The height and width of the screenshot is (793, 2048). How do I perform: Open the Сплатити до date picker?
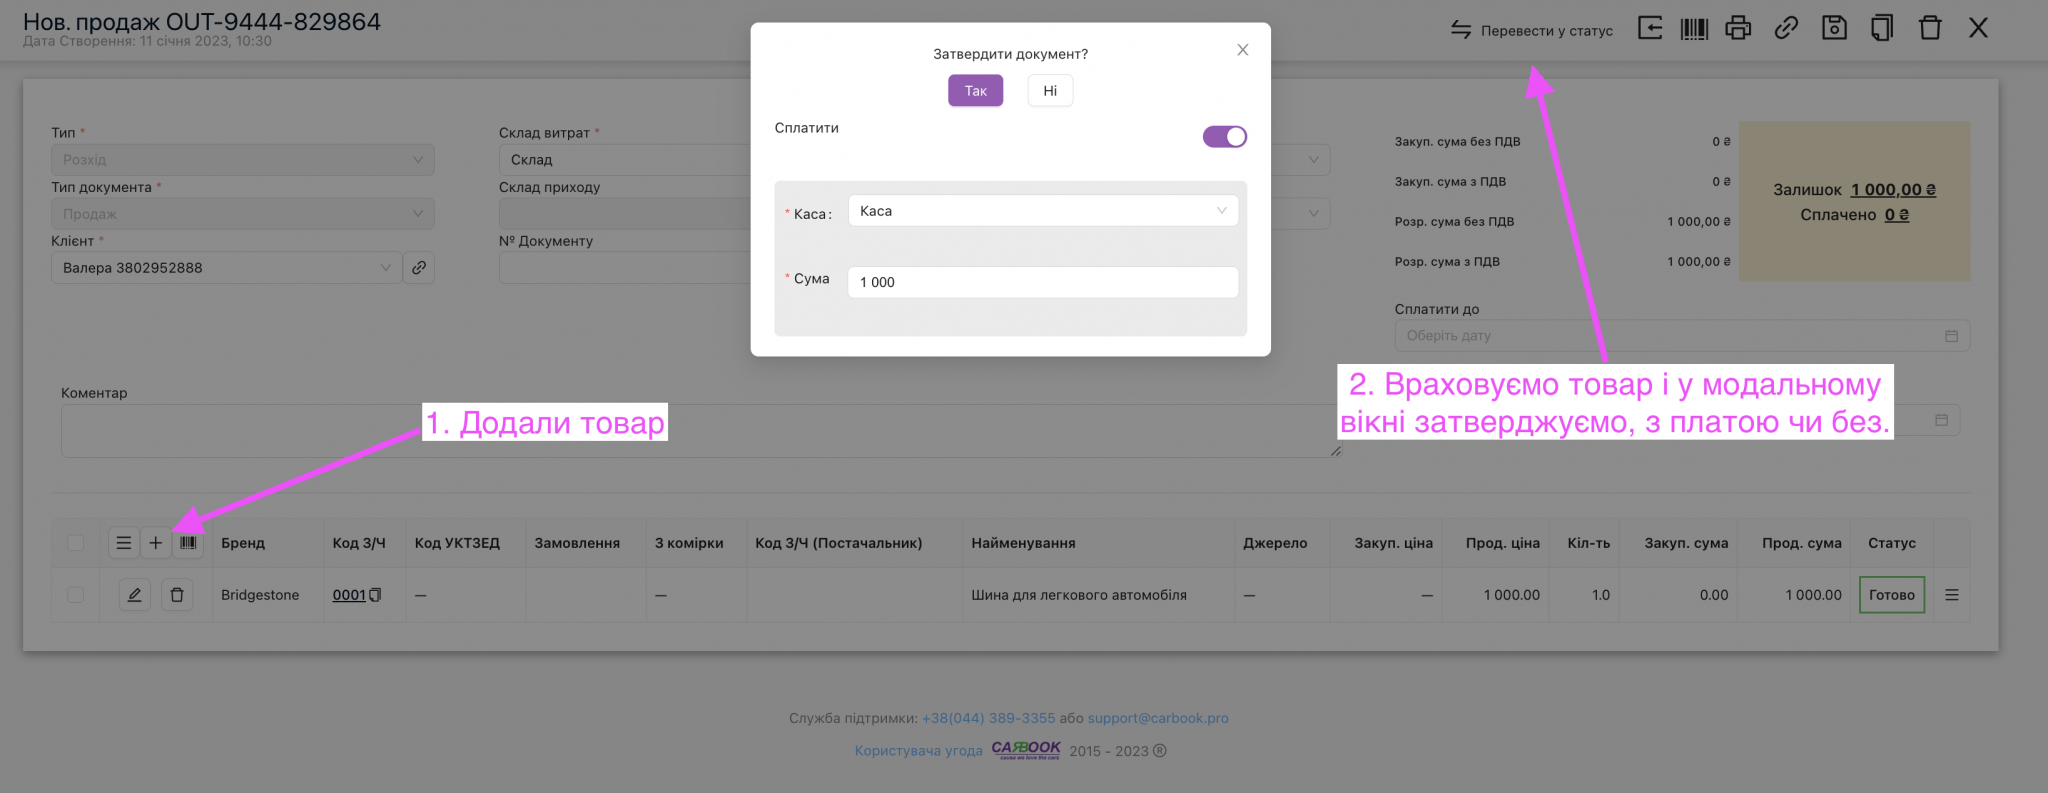point(1681,336)
